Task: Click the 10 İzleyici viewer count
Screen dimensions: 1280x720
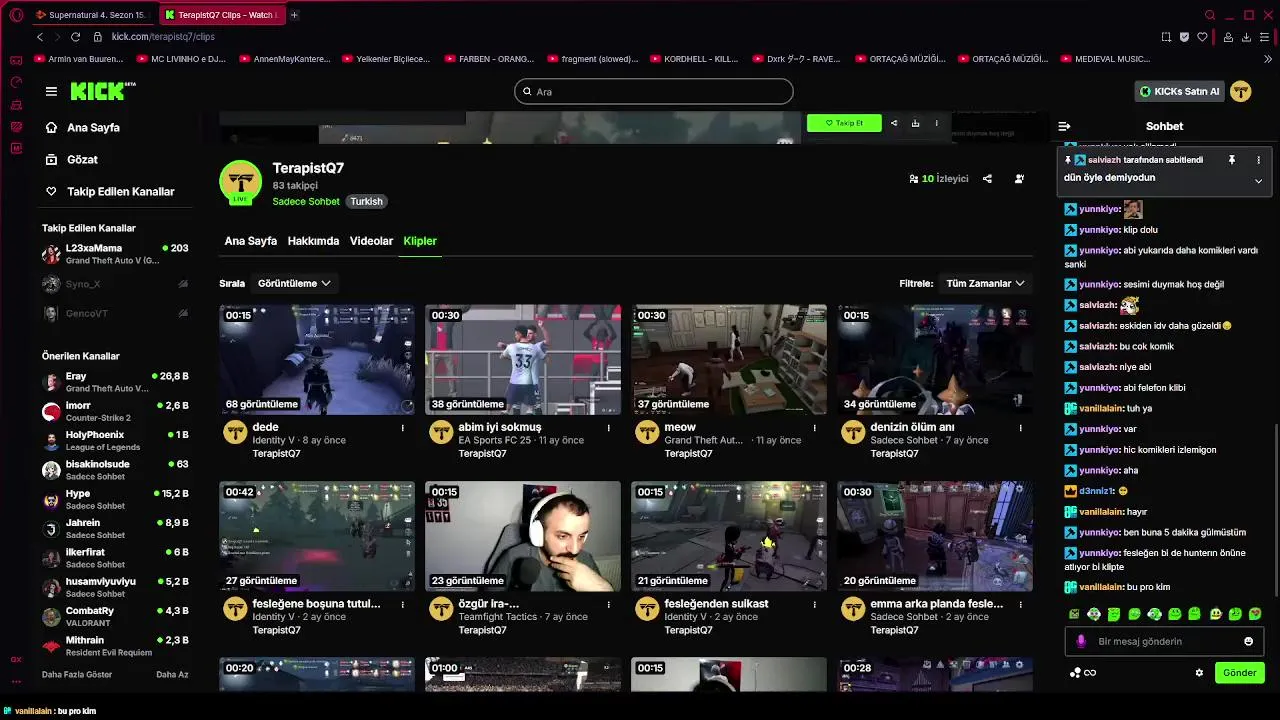Action: click(x=939, y=179)
